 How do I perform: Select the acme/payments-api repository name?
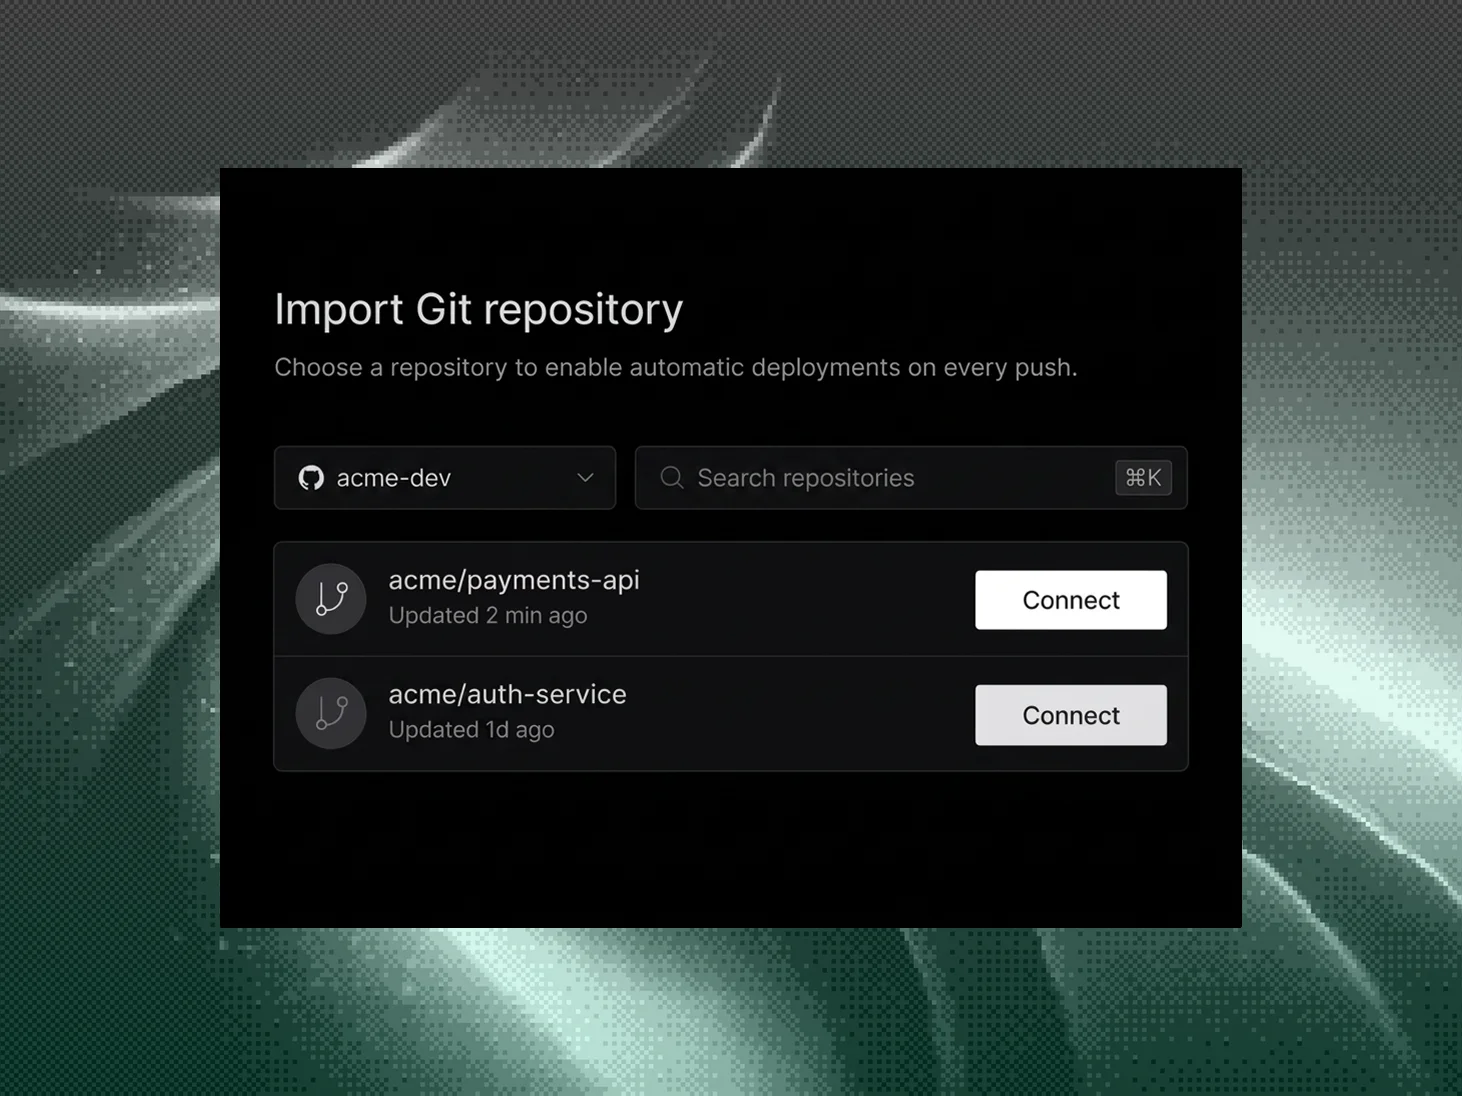514,580
